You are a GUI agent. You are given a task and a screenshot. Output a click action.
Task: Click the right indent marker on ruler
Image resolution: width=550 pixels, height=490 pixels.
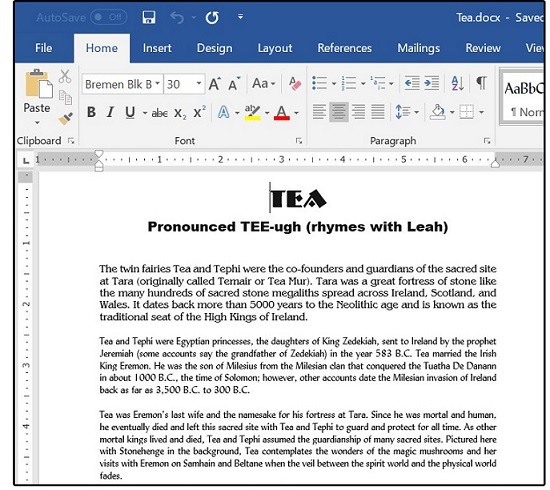pyautogui.click(x=495, y=163)
